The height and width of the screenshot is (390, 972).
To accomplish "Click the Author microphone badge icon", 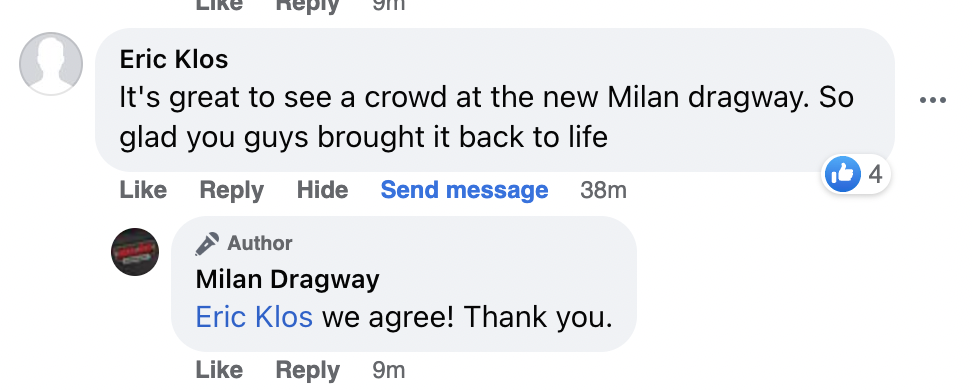I will pyautogui.click(x=206, y=244).
